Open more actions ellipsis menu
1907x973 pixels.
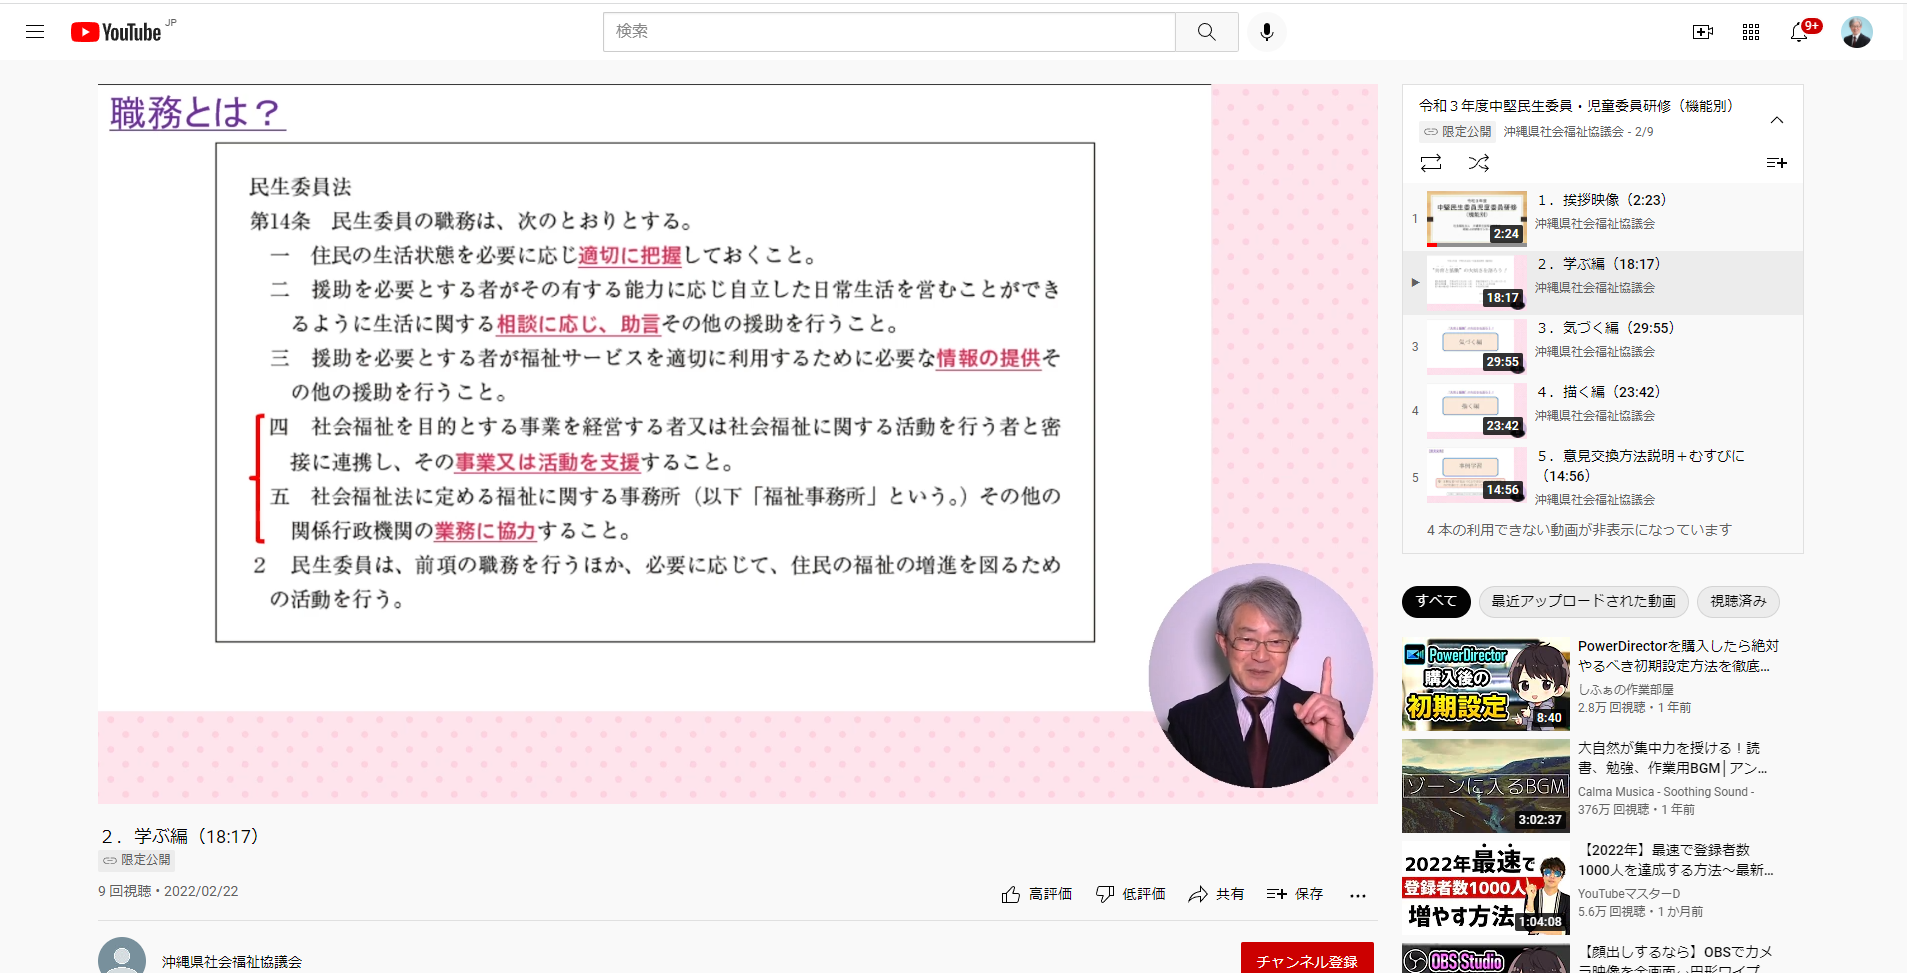[x=1357, y=895]
